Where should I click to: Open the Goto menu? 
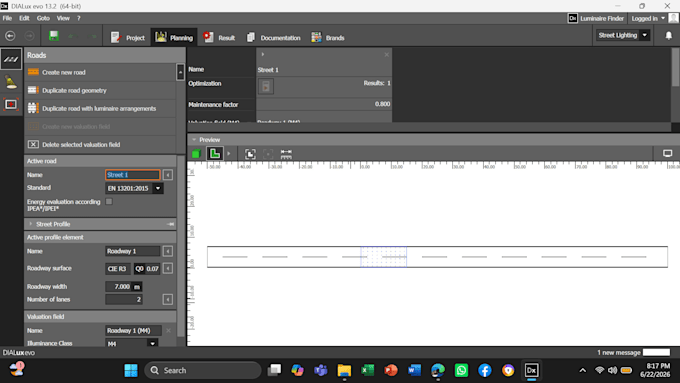coord(43,18)
